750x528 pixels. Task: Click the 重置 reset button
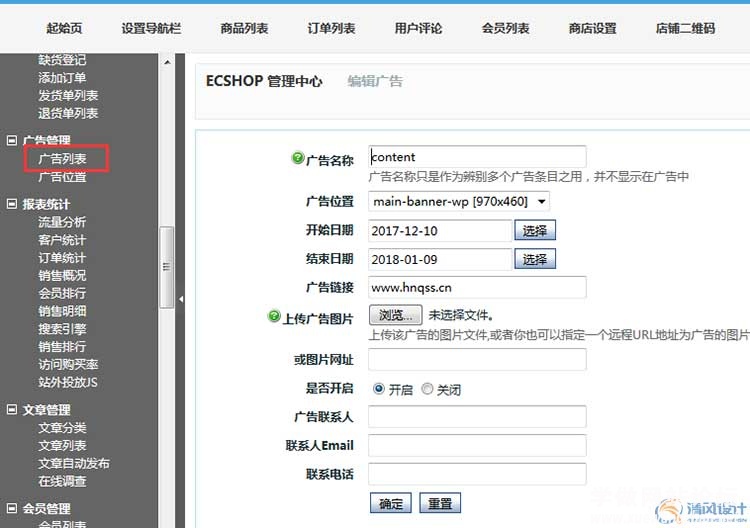click(439, 504)
